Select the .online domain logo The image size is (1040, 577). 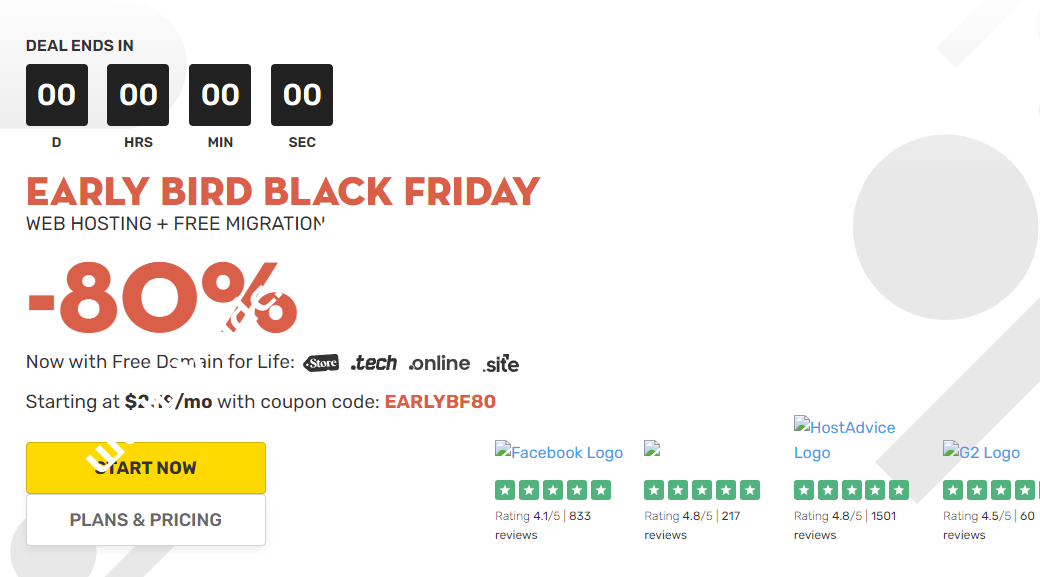[441, 363]
